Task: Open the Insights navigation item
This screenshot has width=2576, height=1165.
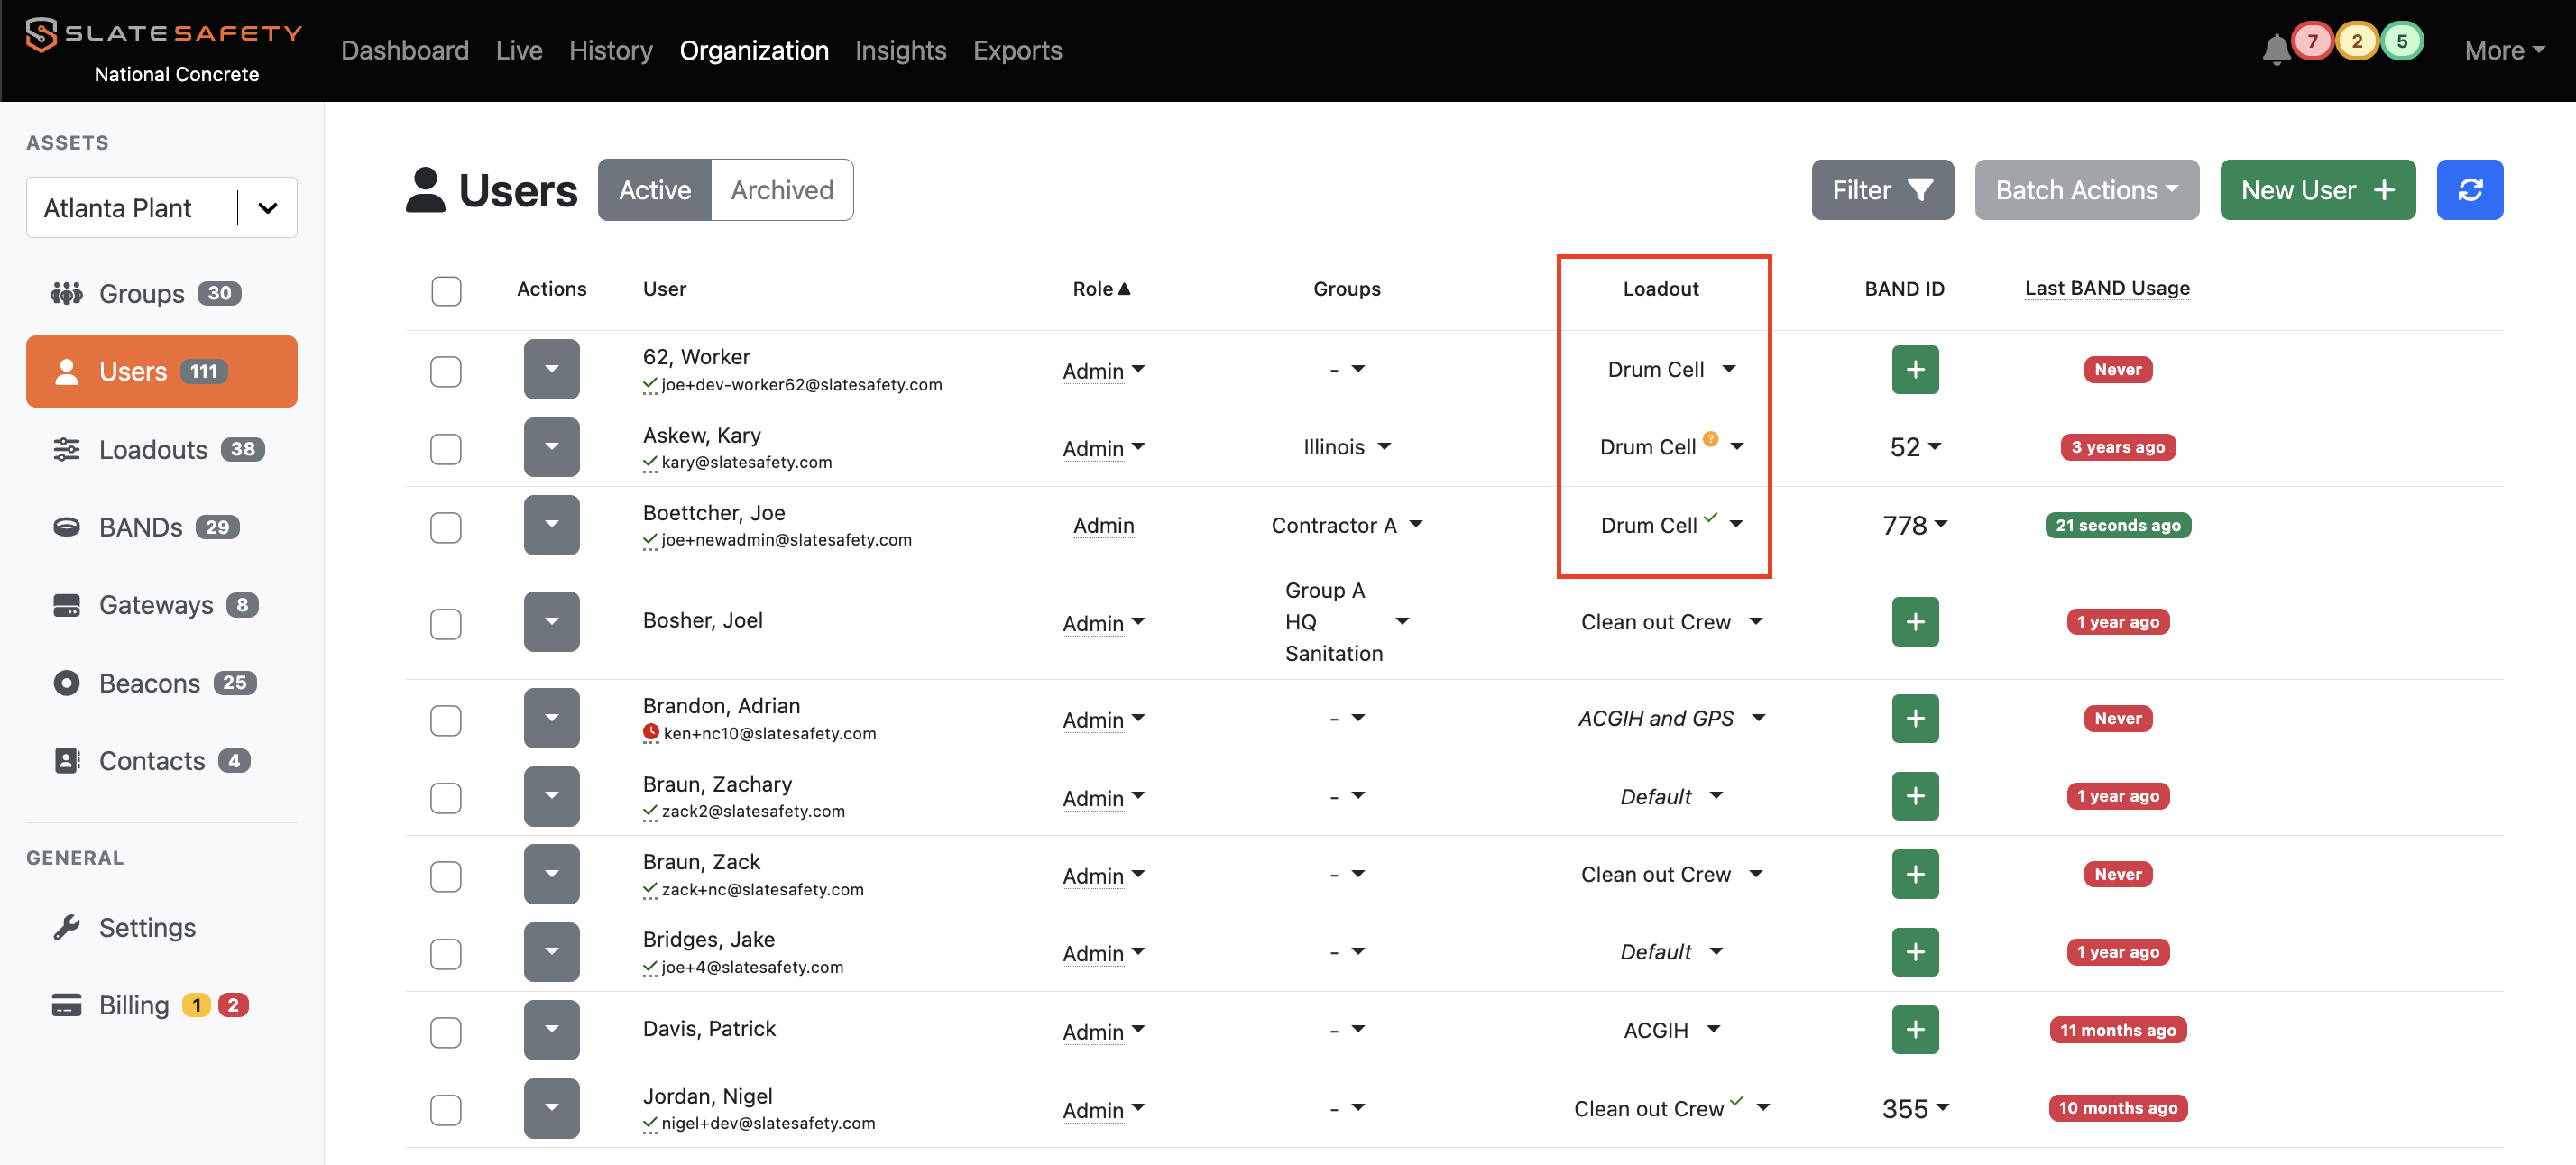Action: coord(900,50)
